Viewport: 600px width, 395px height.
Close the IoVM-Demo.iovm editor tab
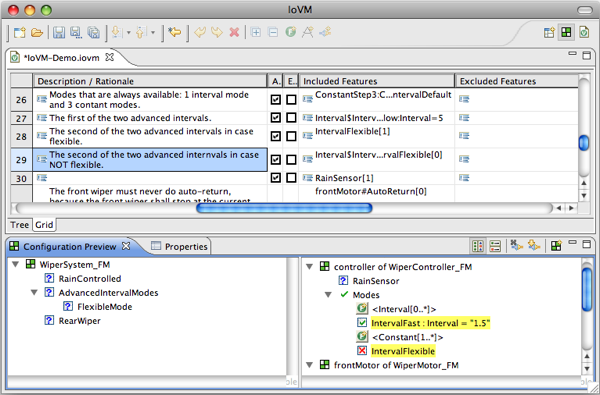pos(109,57)
